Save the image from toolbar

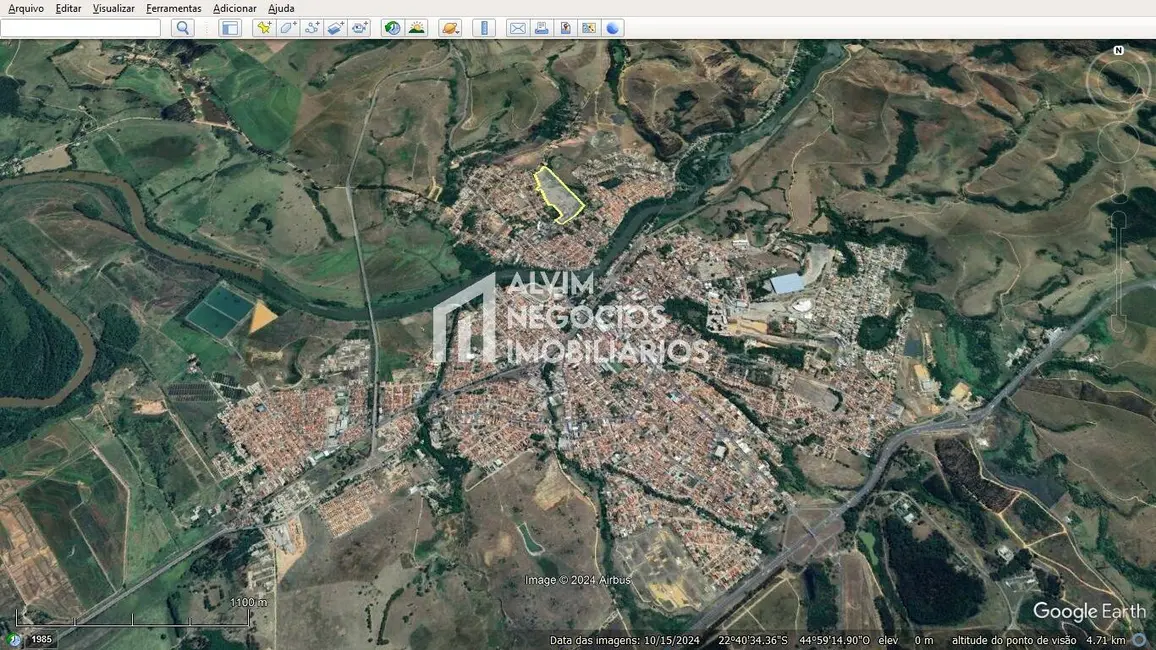point(565,28)
